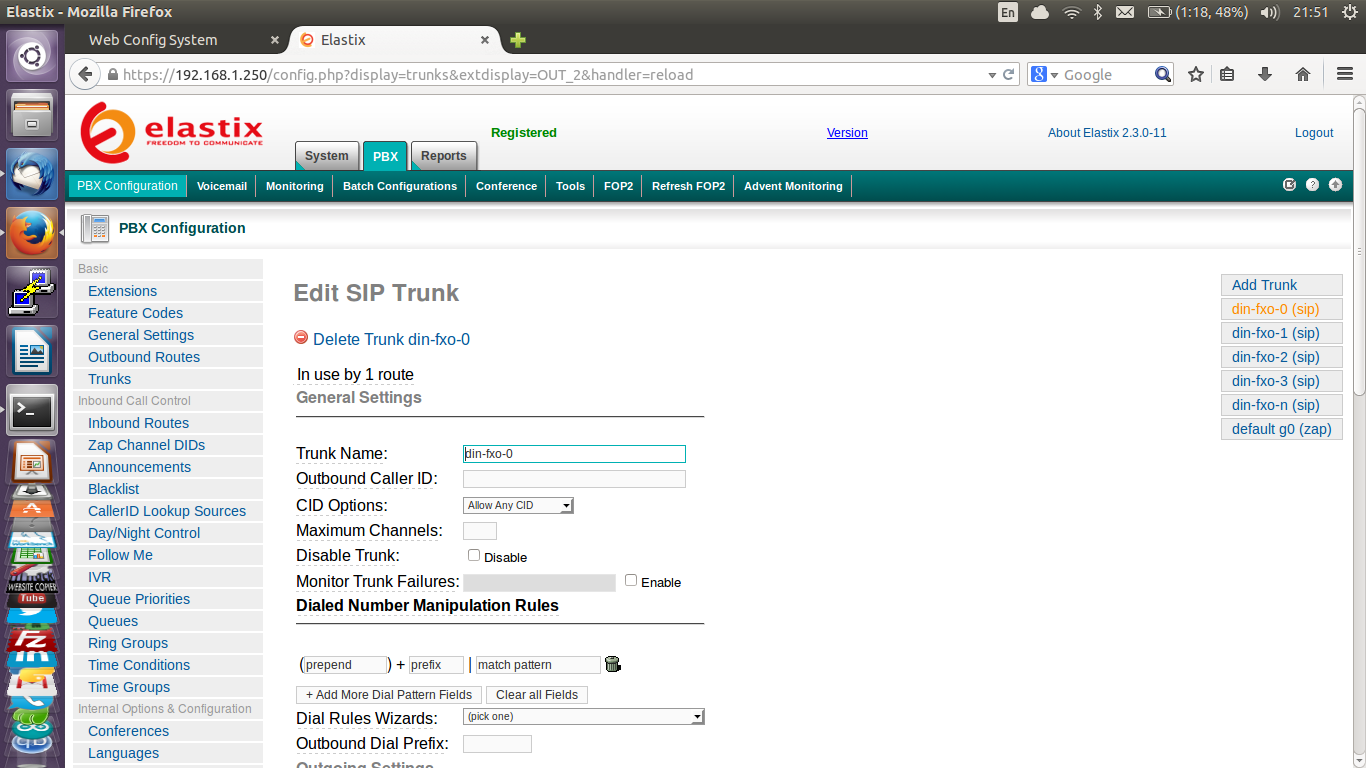Enable Monitor Trunk Failures checkbox
Image resolution: width=1366 pixels, height=768 pixels.
click(x=631, y=580)
